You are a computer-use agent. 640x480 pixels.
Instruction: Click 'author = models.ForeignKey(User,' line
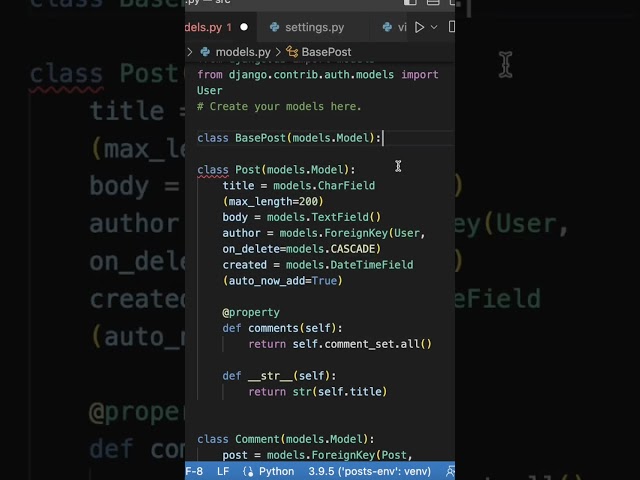point(324,233)
